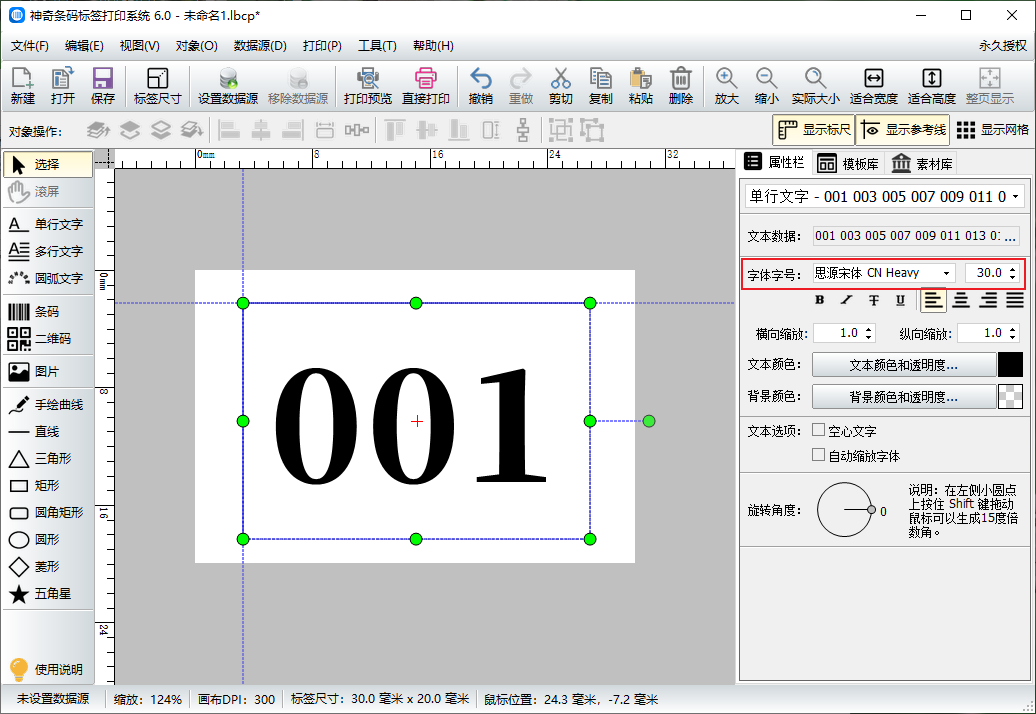Click the 文本颜色和透明度 button
Screen dimensions: 1036x714
(903, 365)
